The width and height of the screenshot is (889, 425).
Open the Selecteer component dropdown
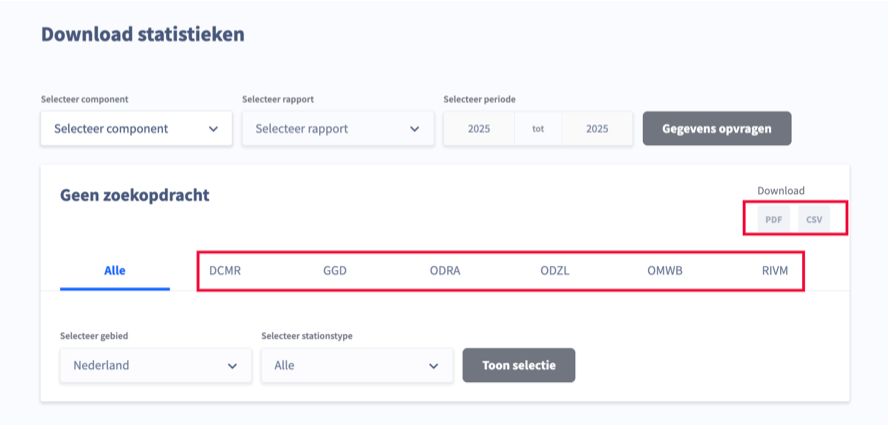[x=136, y=129]
